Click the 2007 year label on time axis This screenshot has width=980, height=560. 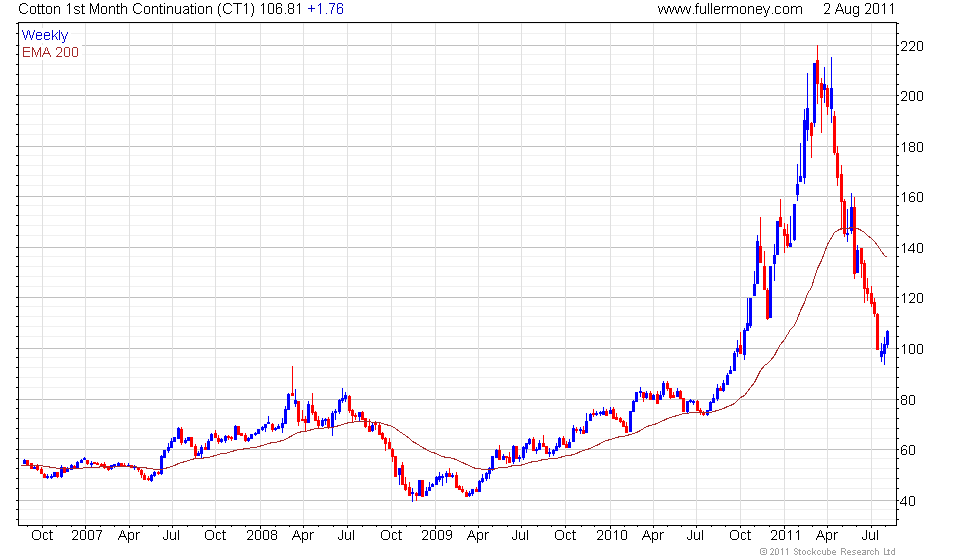86,536
